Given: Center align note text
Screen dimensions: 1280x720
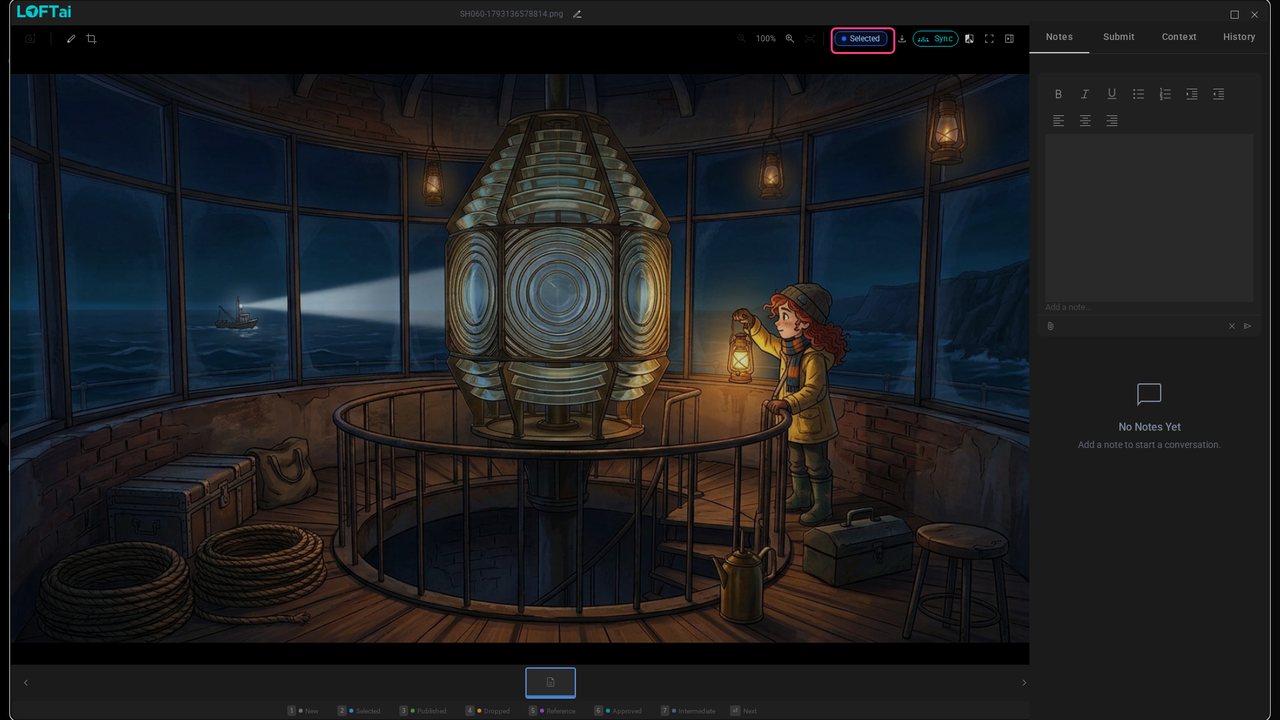Looking at the screenshot, I should click(1085, 121).
